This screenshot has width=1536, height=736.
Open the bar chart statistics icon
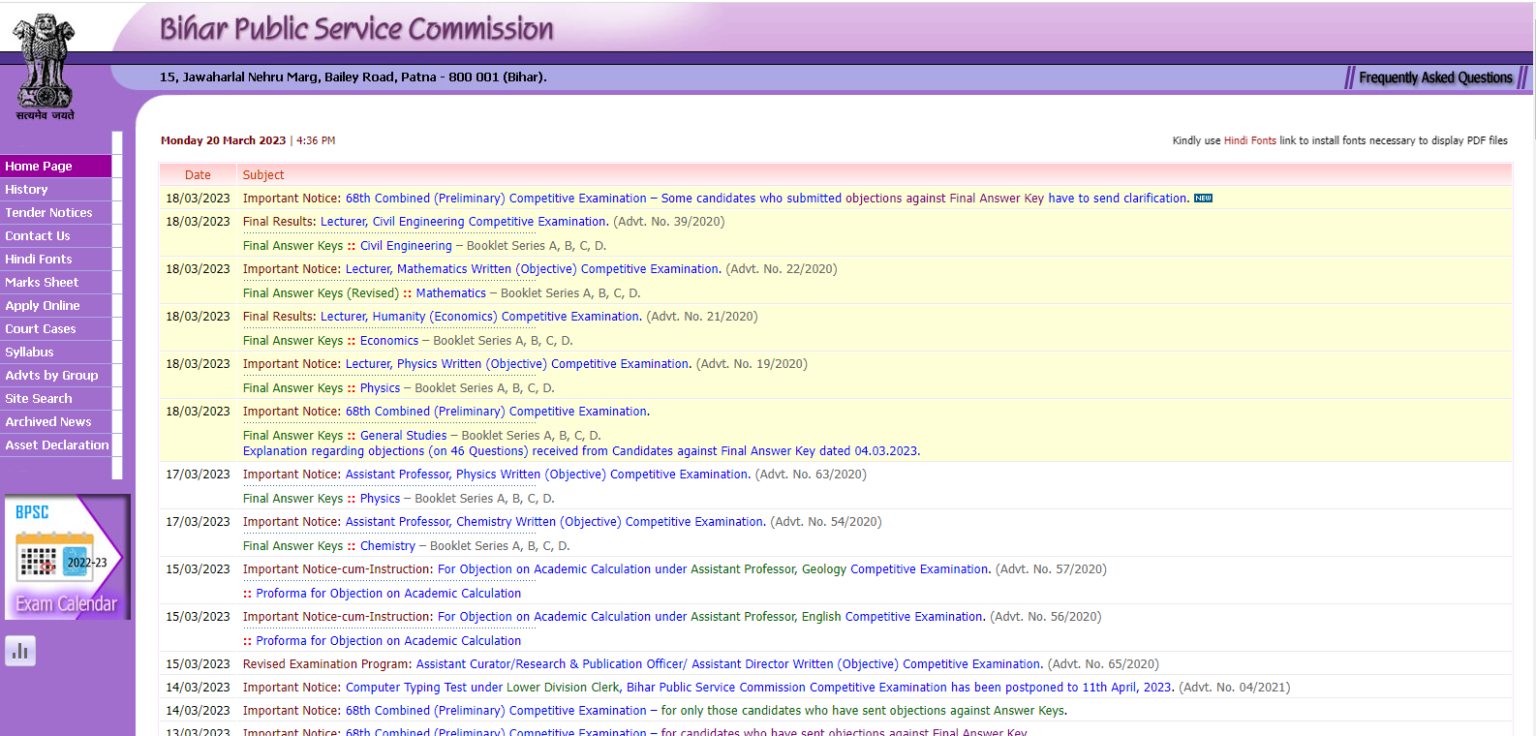click(x=20, y=652)
